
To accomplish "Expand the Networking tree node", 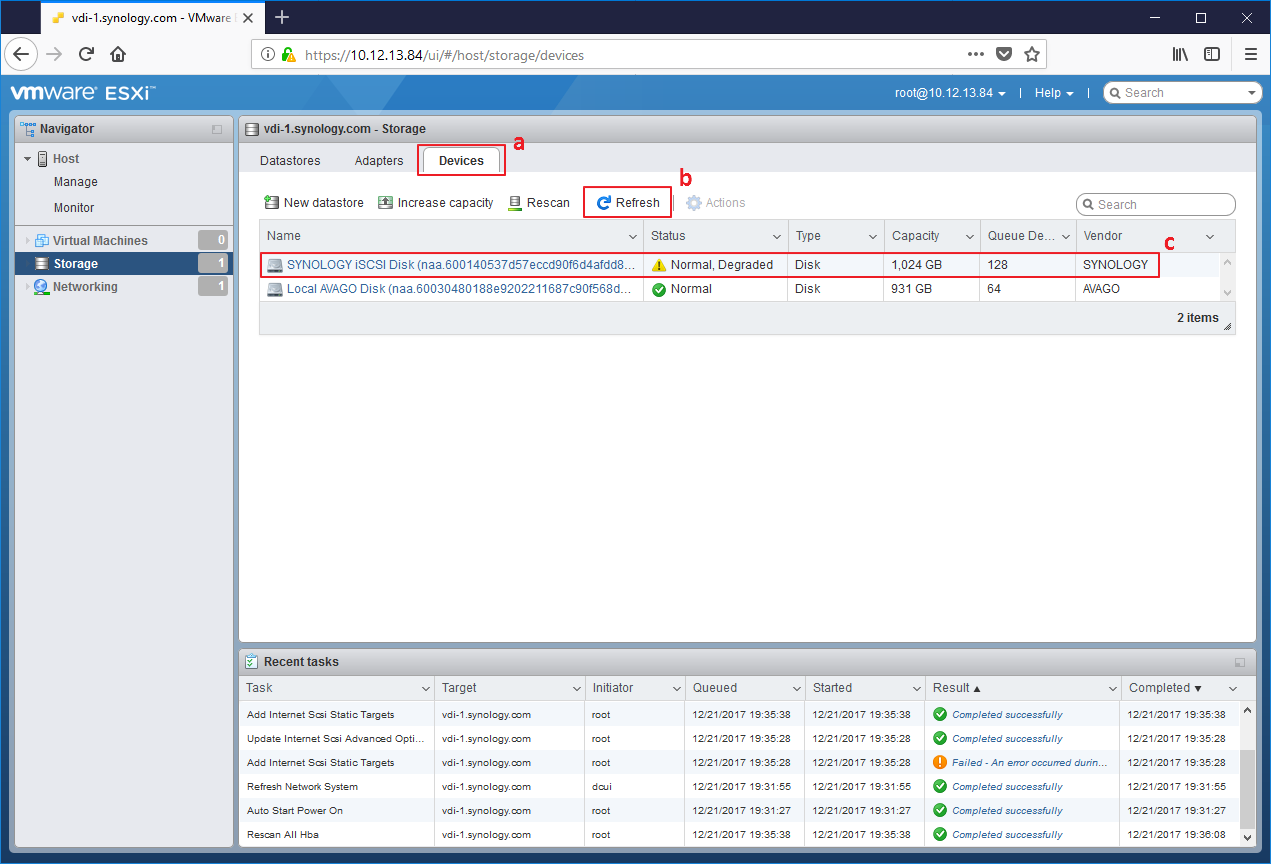I will pos(27,287).
